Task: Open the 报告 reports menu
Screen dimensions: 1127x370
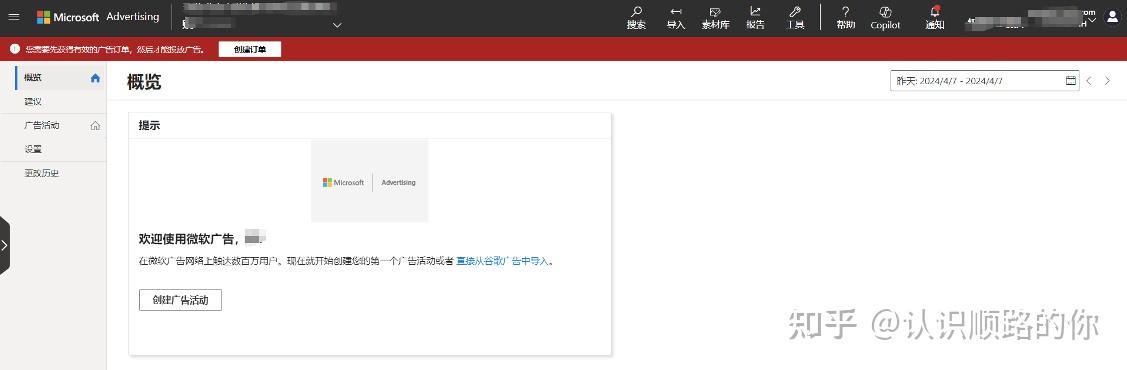Action: tap(755, 18)
